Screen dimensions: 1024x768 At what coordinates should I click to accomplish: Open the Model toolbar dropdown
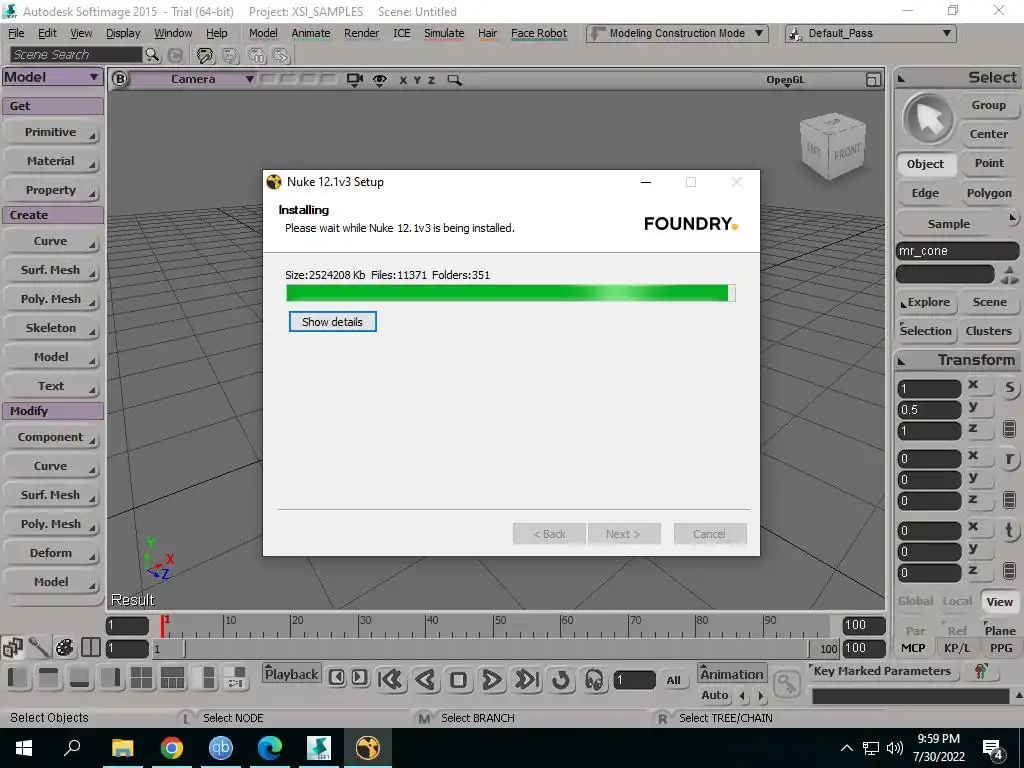click(x=52, y=77)
